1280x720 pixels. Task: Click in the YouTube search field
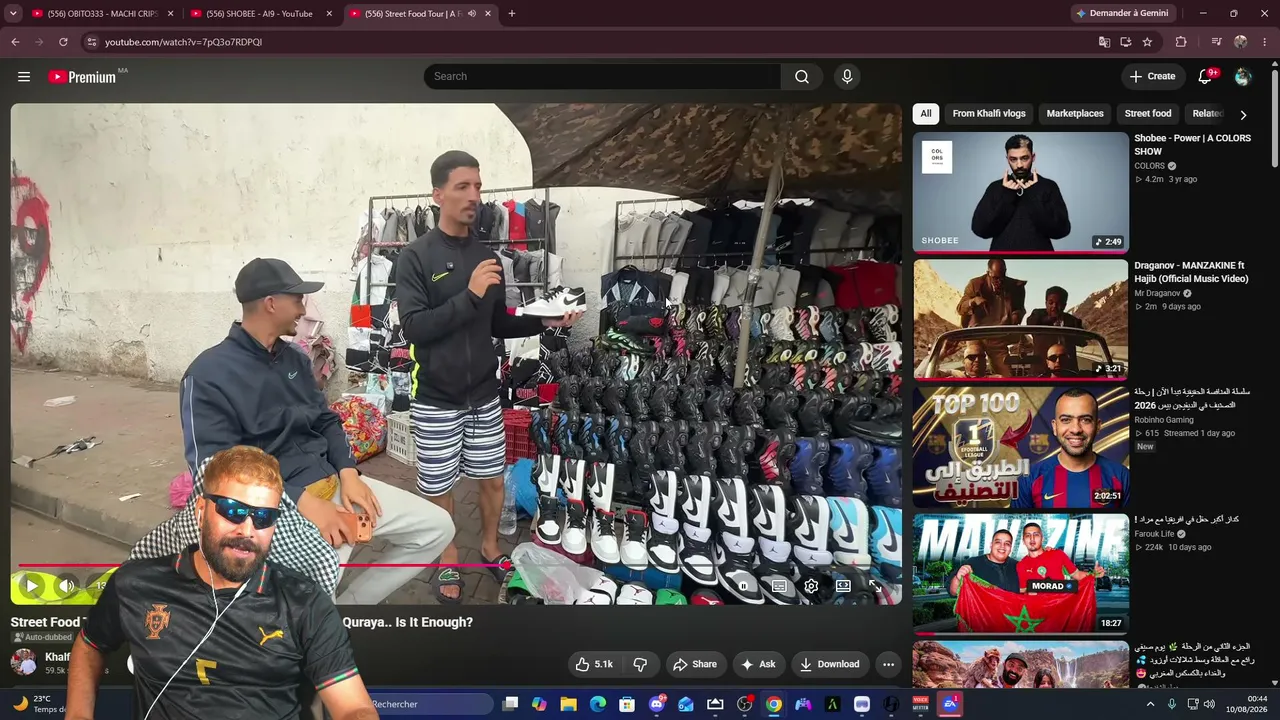tap(602, 77)
